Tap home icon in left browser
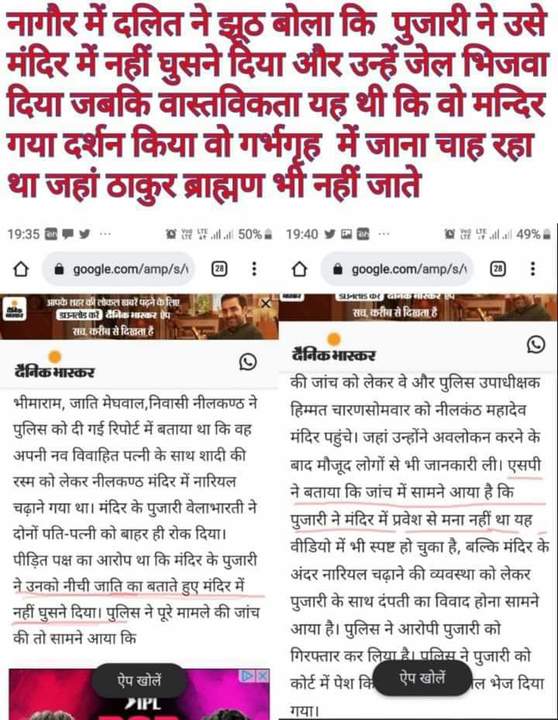 coord(21,269)
